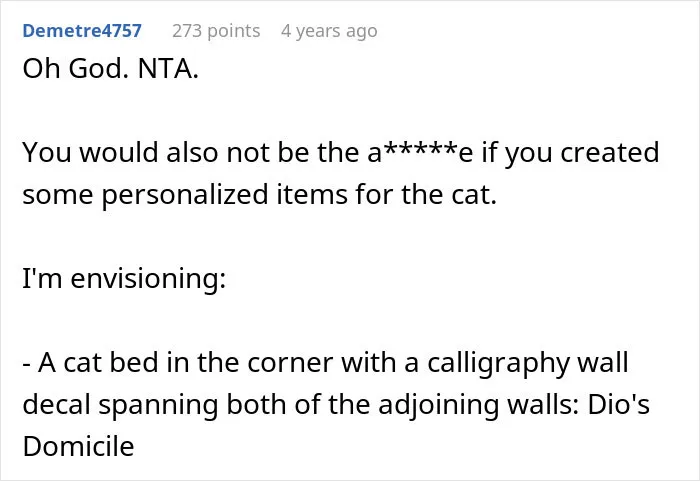Open the Demetre4757 user profile link

[82, 31]
